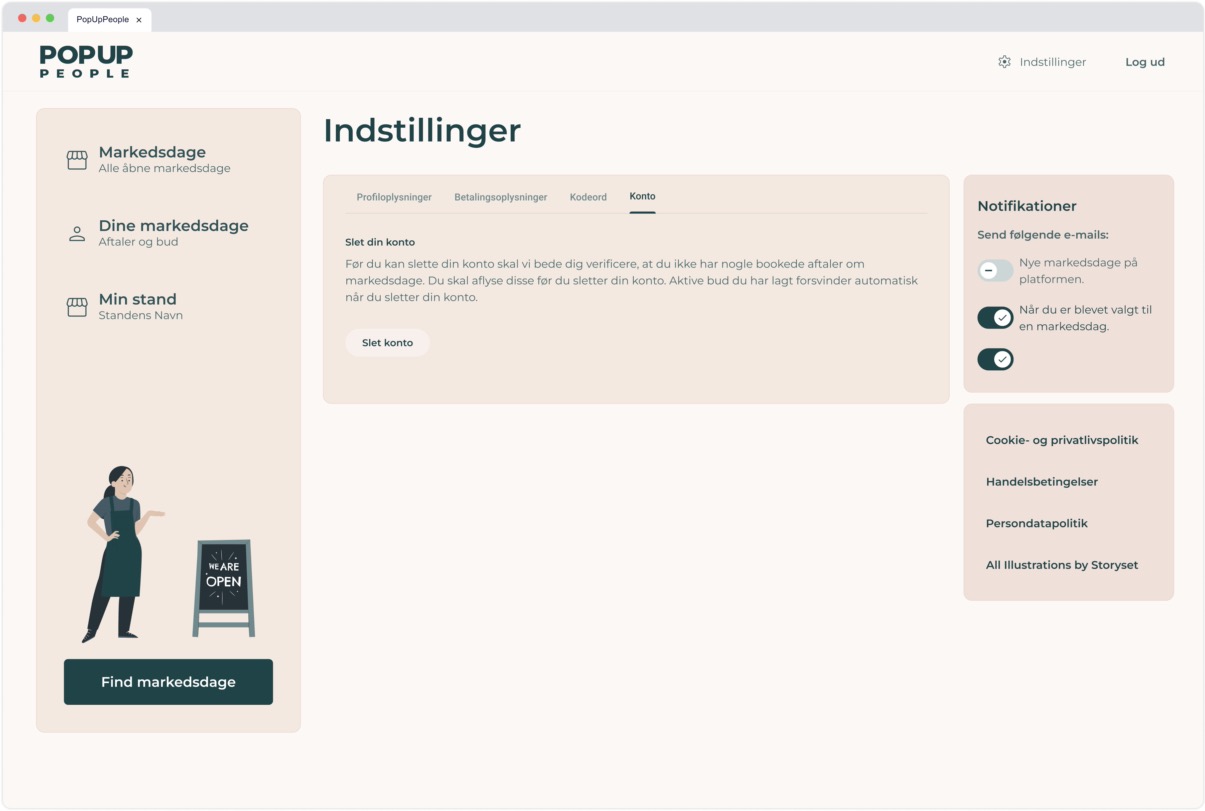Enable emails for new markedsdage on platform

coord(995,271)
